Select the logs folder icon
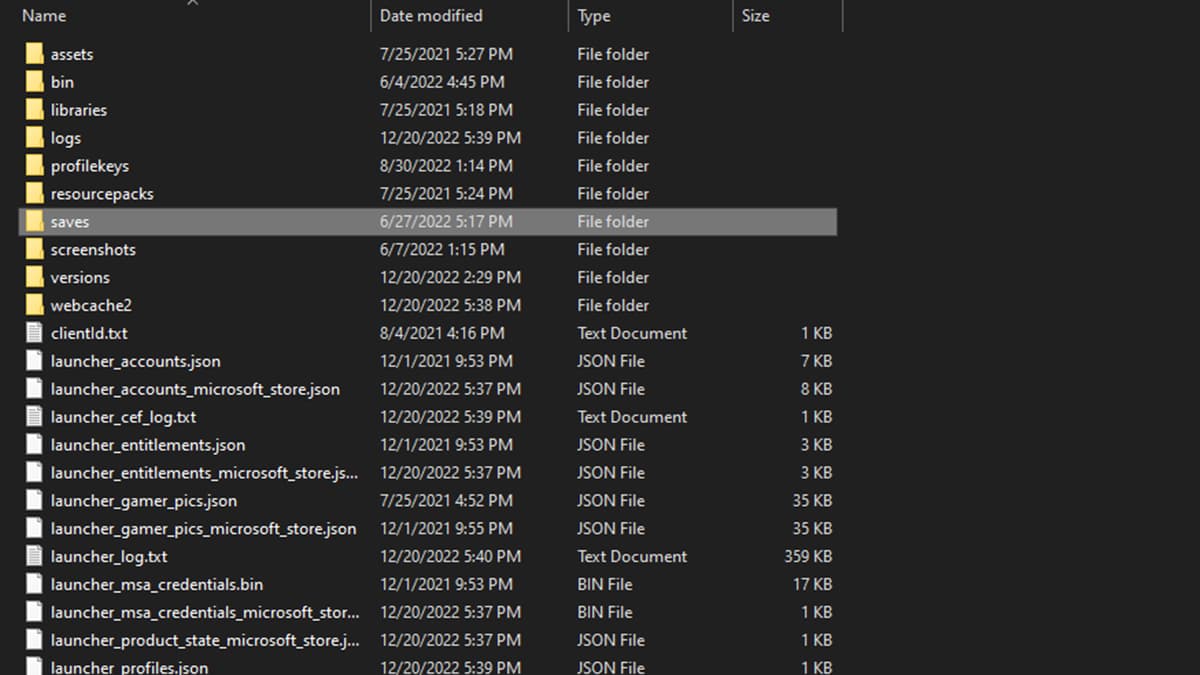 tap(35, 138)
